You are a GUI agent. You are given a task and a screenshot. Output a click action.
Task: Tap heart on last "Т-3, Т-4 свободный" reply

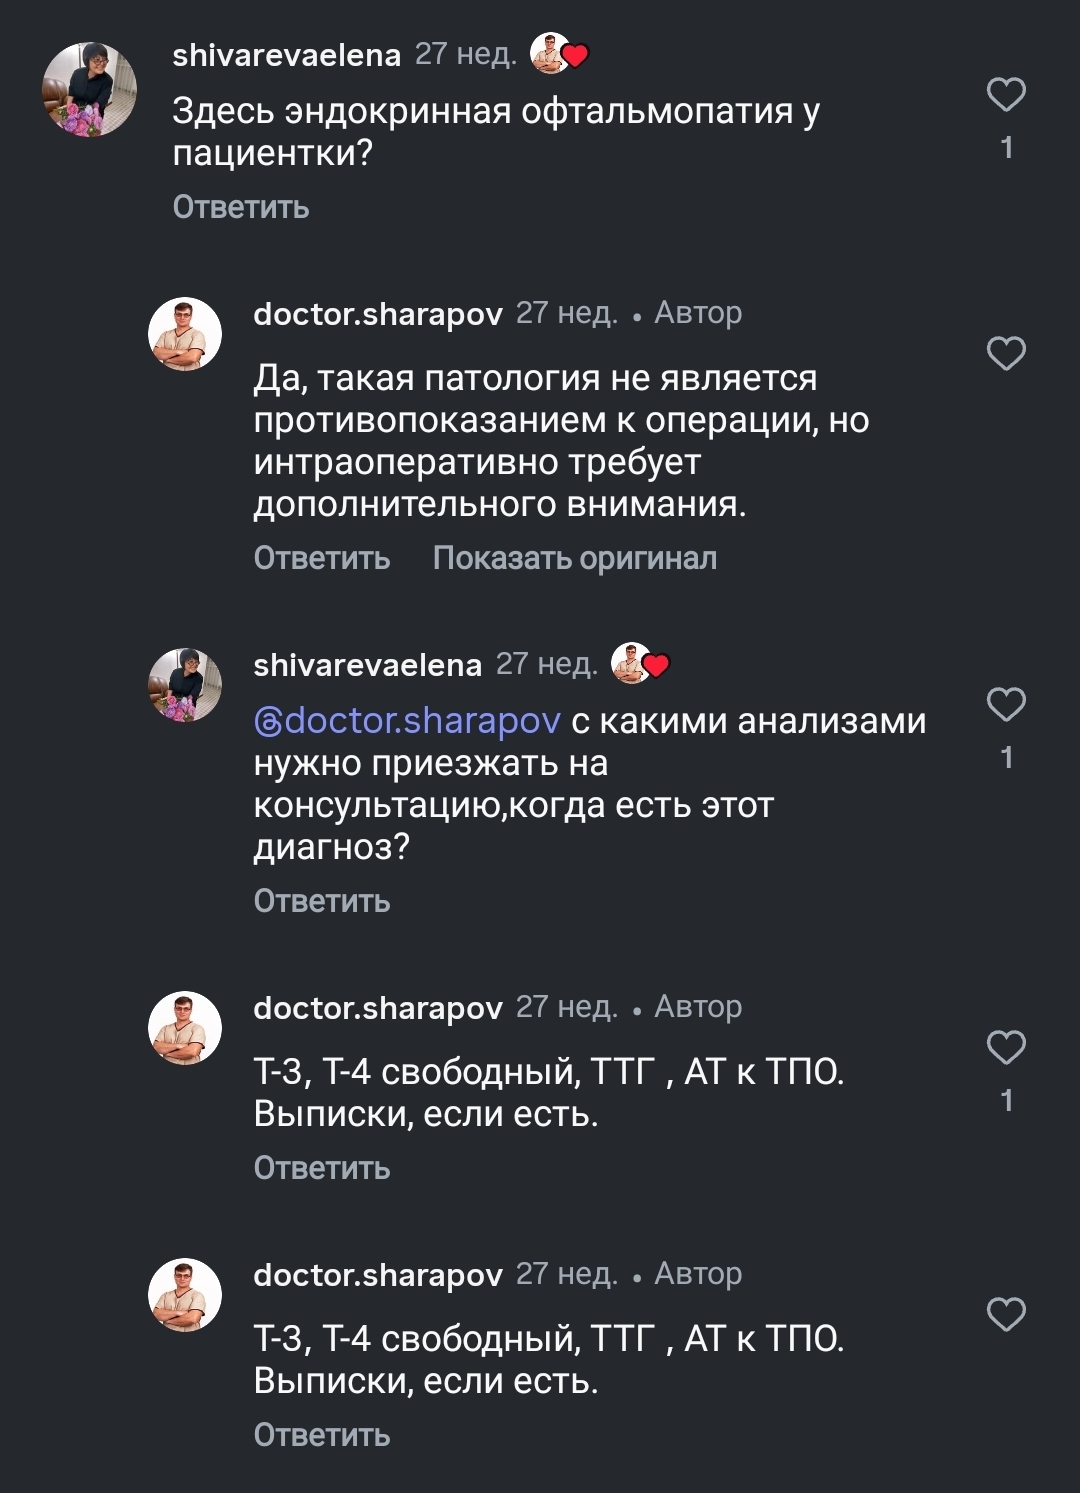pyautogui.click(x=1006, y=1315)
